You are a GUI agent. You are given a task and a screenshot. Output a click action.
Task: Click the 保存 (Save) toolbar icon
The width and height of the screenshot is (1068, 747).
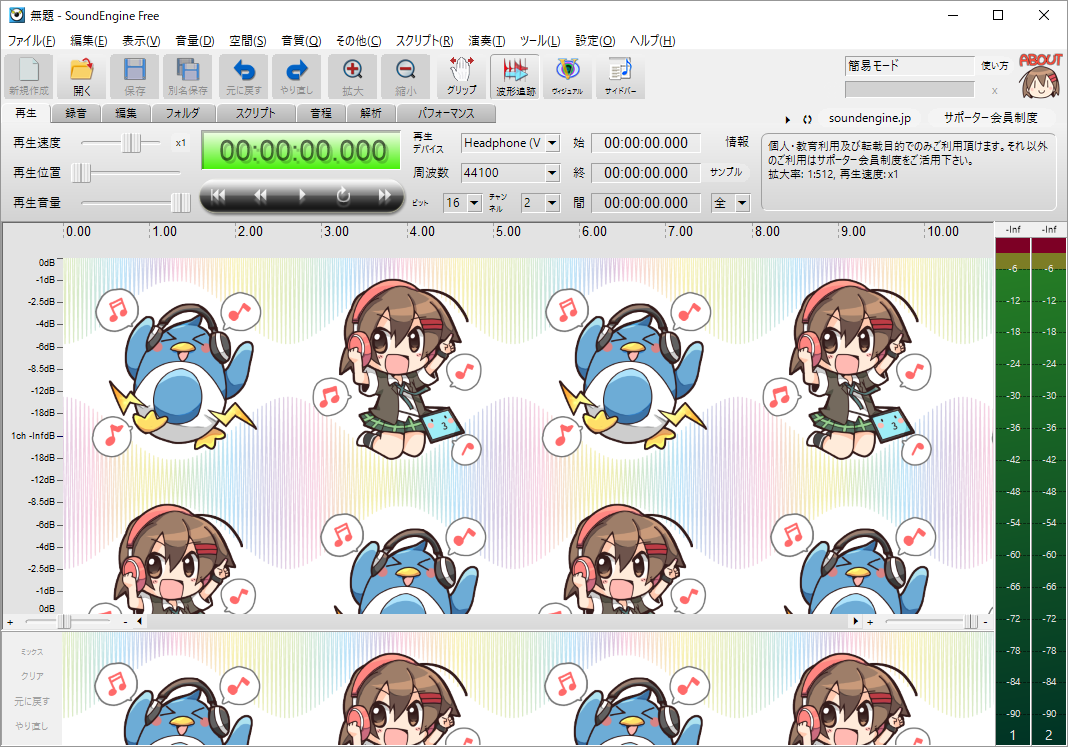coord(134,76)
